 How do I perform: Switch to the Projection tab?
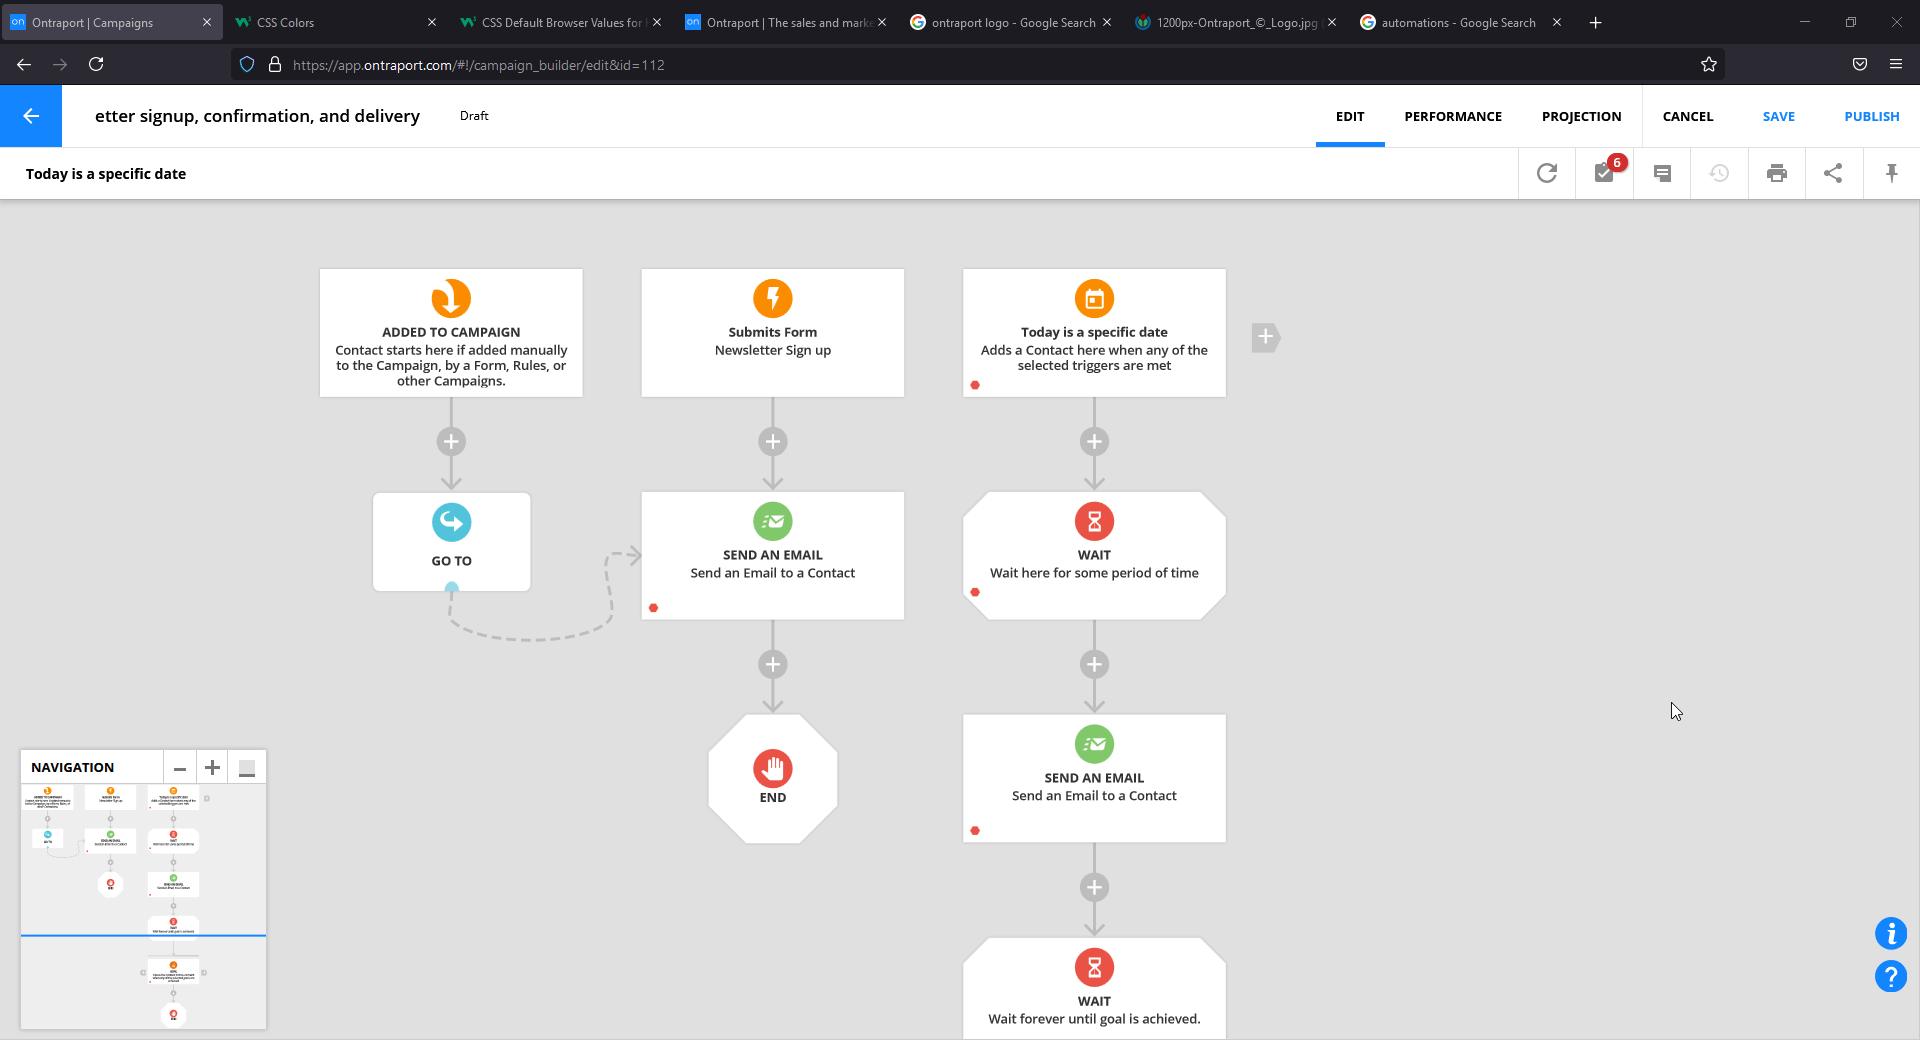point(1581,116)
